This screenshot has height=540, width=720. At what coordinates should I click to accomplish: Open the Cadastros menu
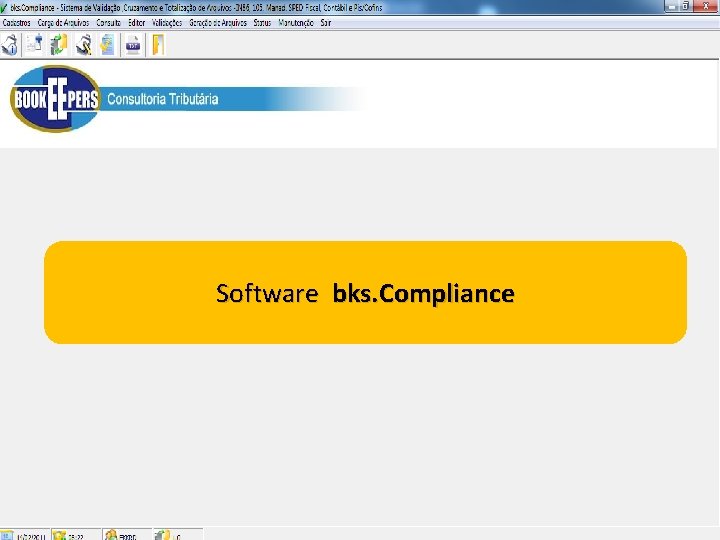point(17,22)
